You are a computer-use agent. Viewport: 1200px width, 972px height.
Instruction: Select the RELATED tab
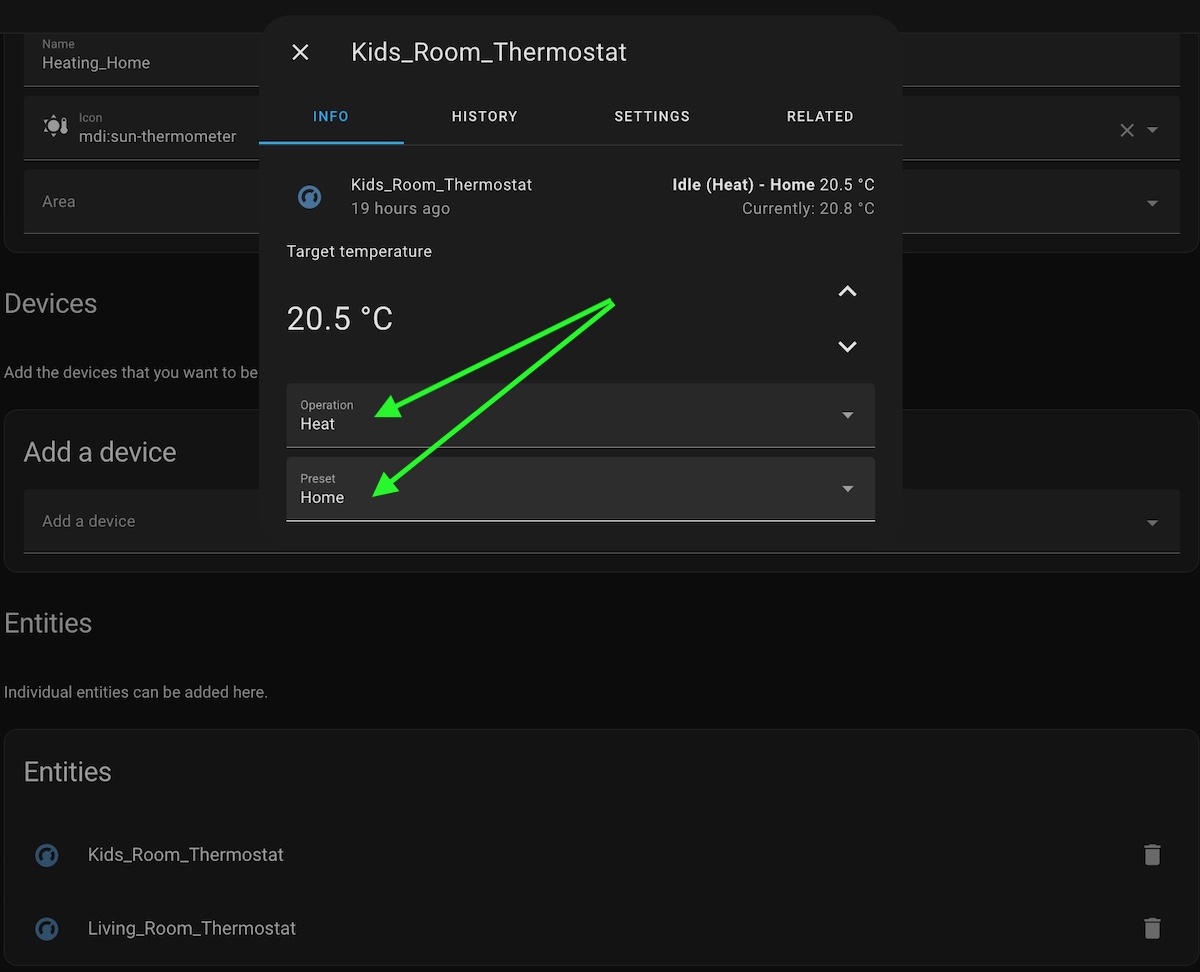point(820,116)
